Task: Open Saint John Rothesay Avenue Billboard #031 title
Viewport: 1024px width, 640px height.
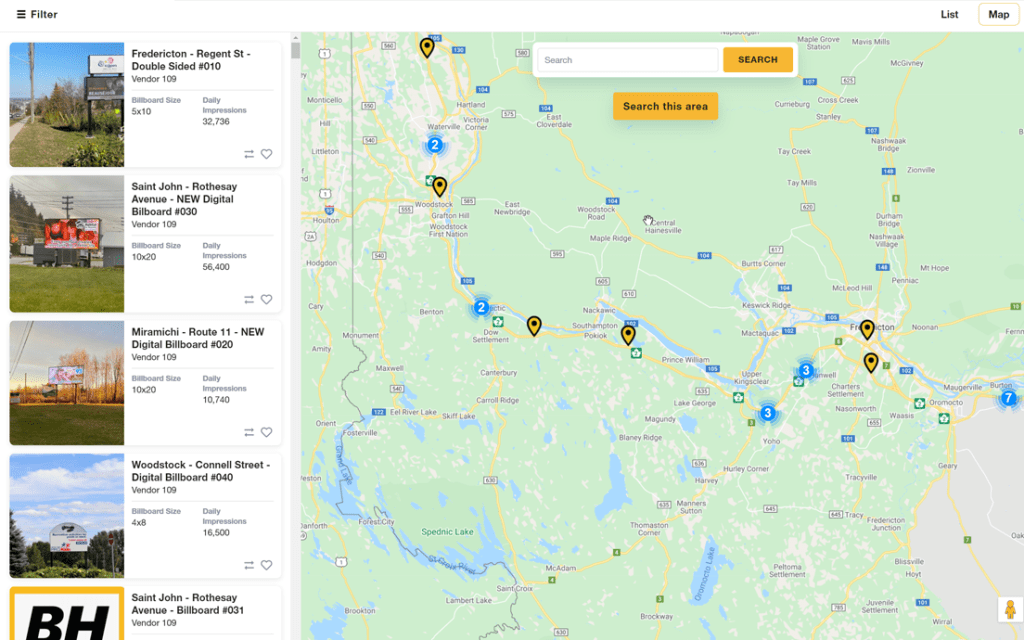Action: click(x=187, y=603)
